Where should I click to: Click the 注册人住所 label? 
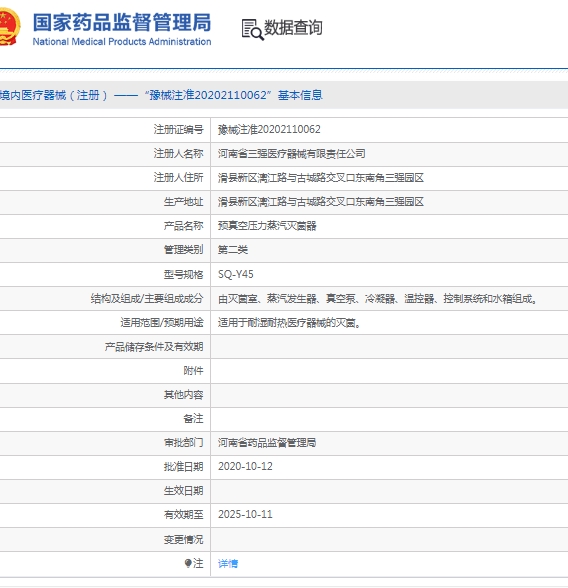178,178
